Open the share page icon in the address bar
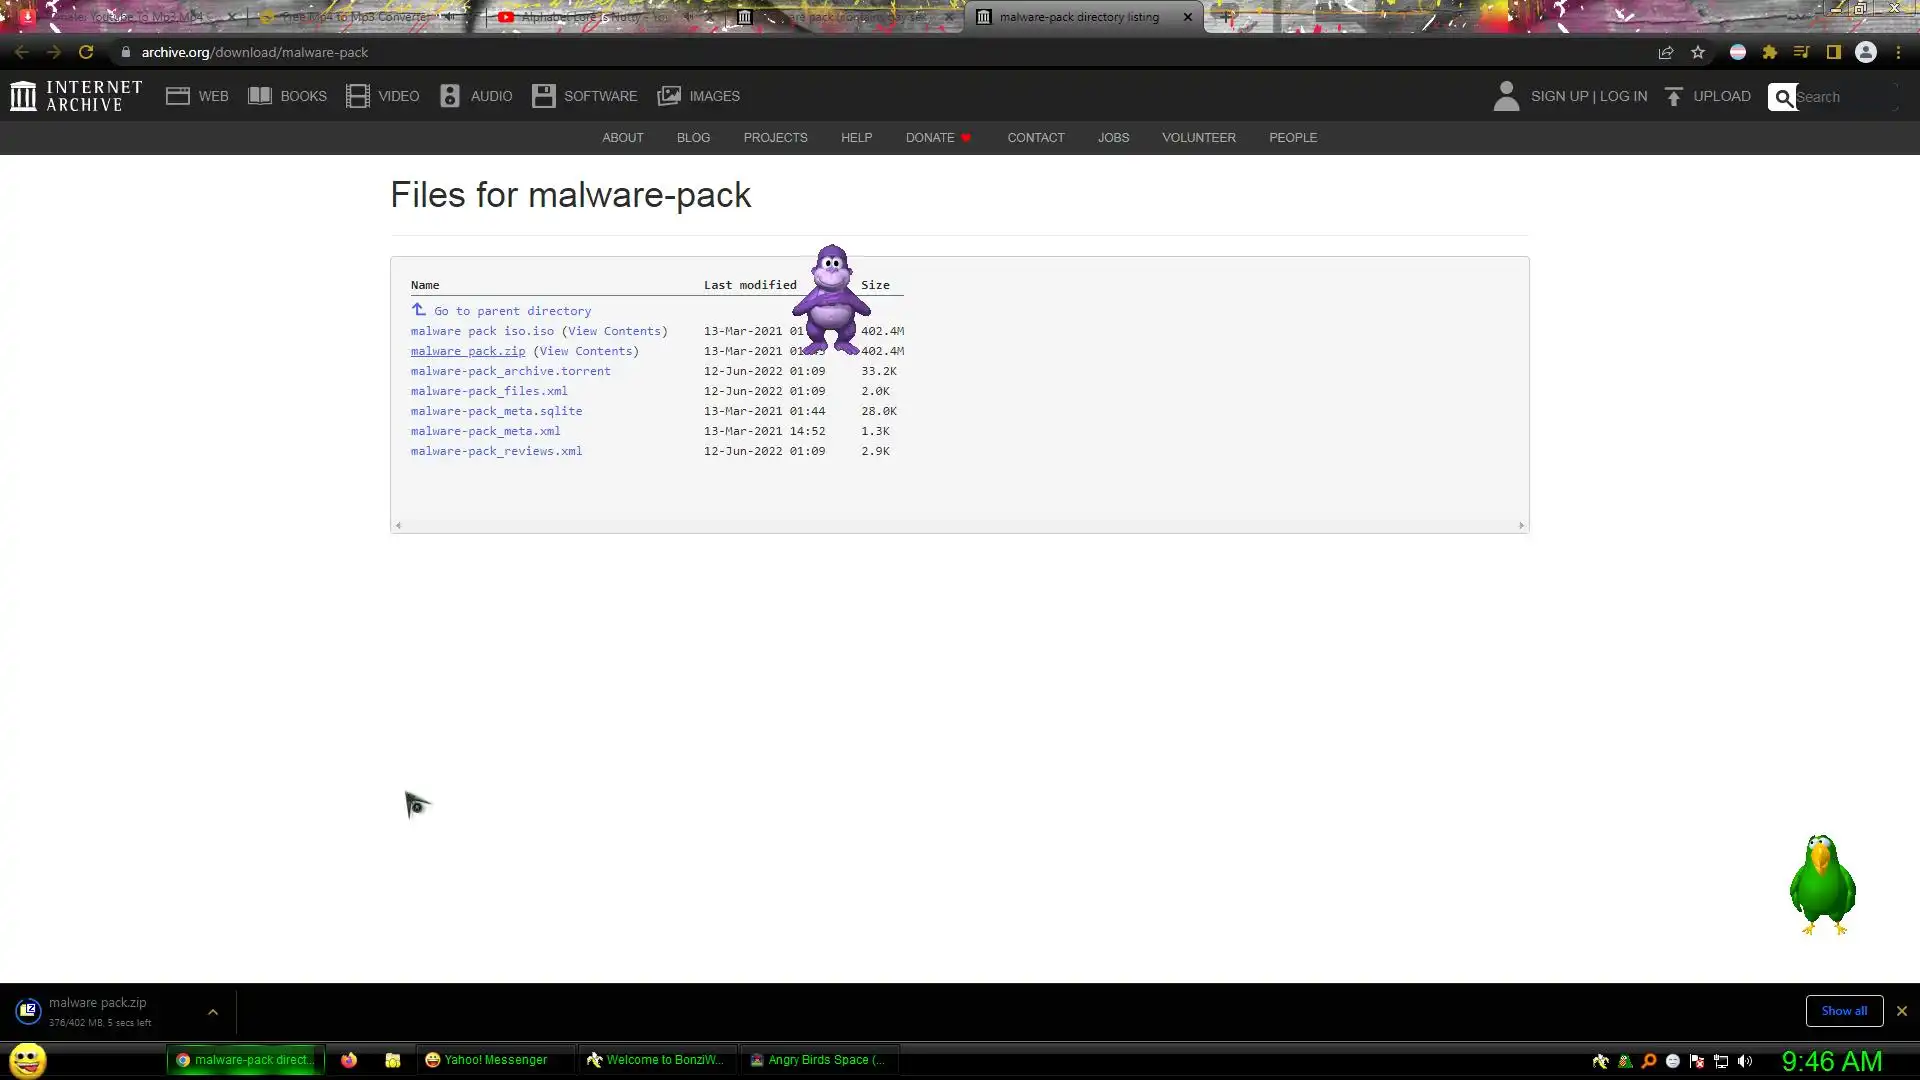Viewport: 1920px width, 1080px height. coord(1666,52)
